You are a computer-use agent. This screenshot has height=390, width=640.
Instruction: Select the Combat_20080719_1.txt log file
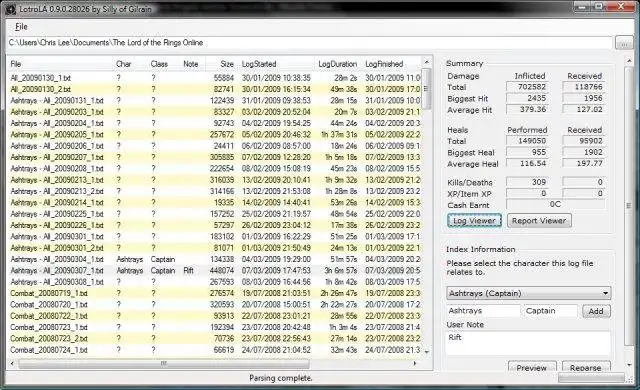pos(214,293)
